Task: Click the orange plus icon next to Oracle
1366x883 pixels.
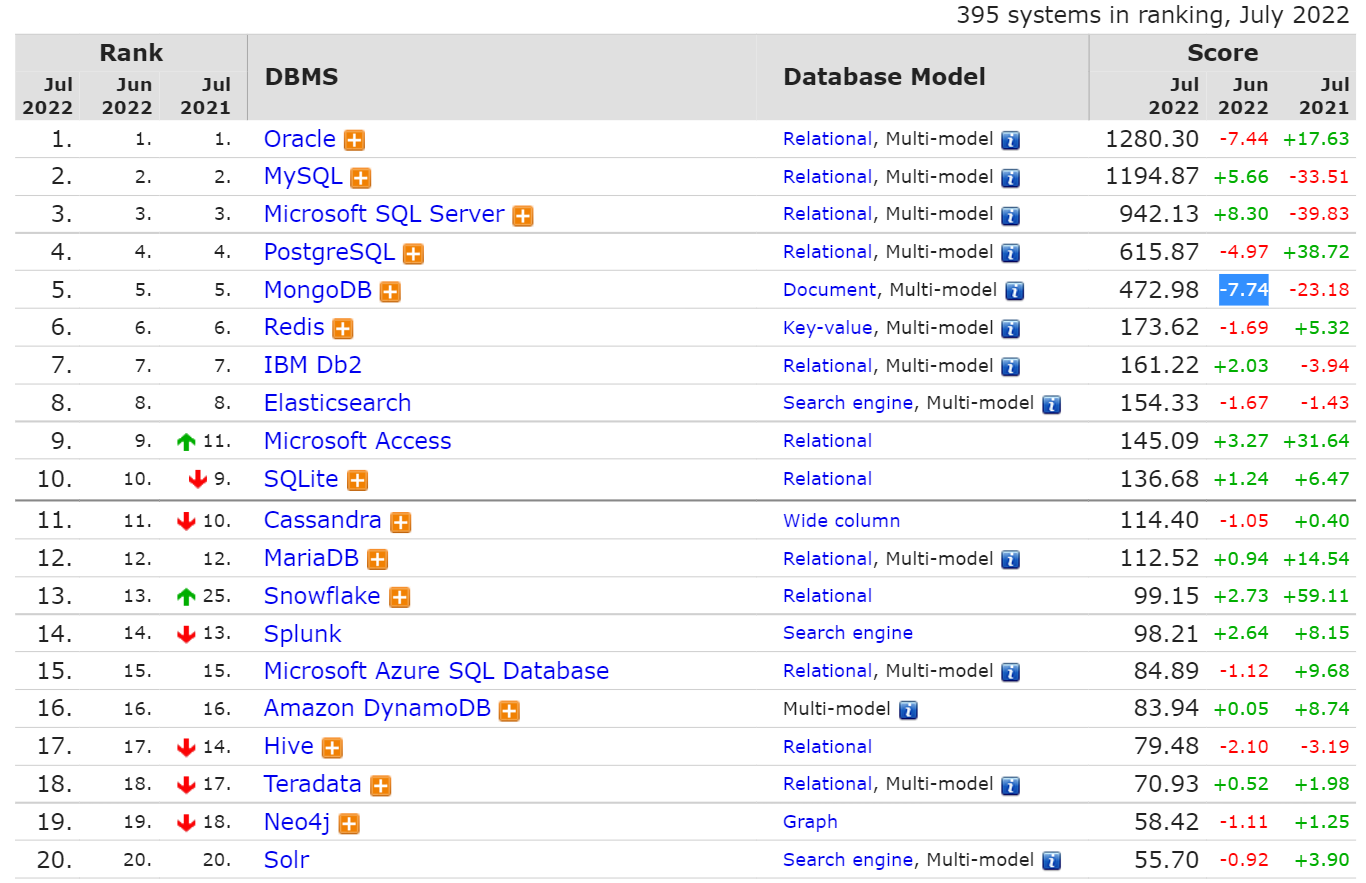Action: pyautogui.click(x=354, y=140)
